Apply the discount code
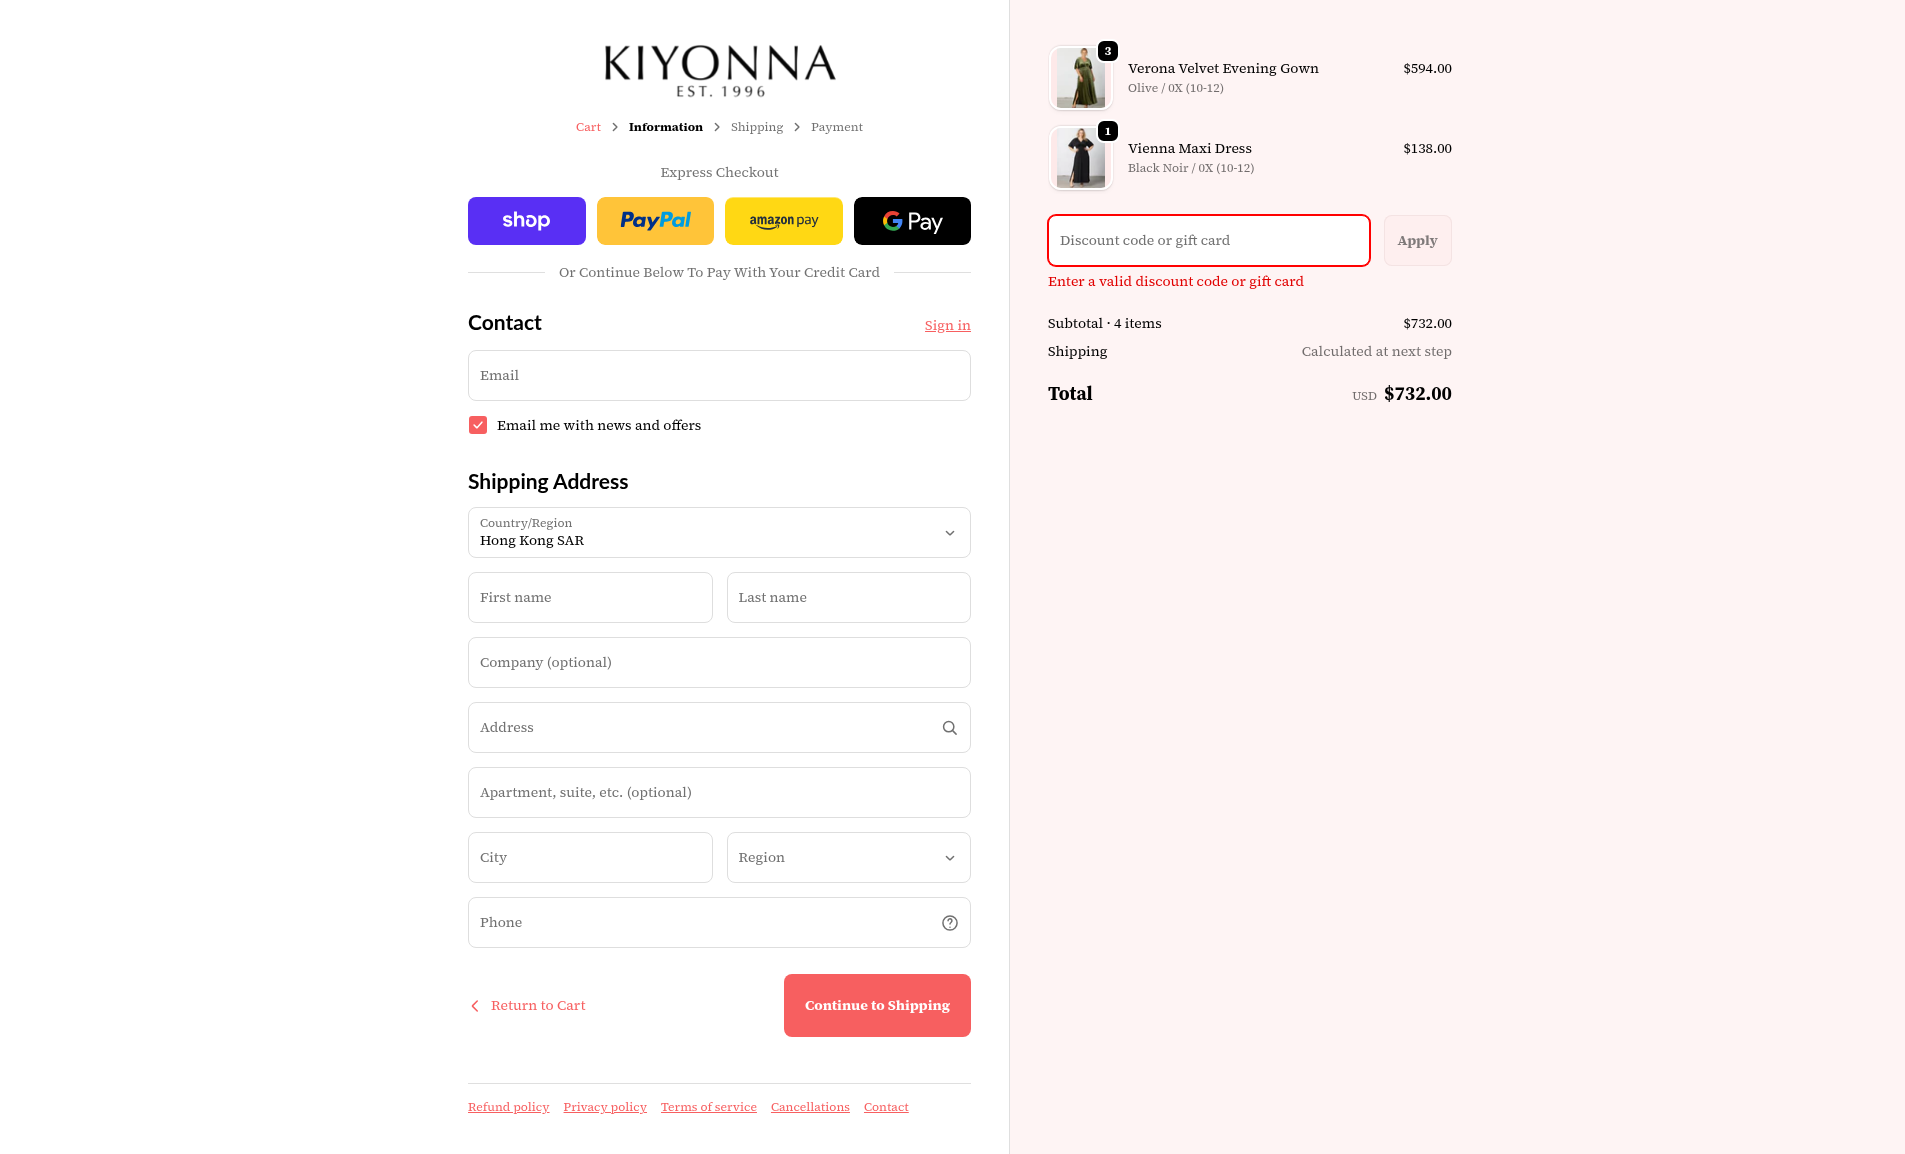The width and height of the screenshot is (1905, 1154). click(1417, 241)
